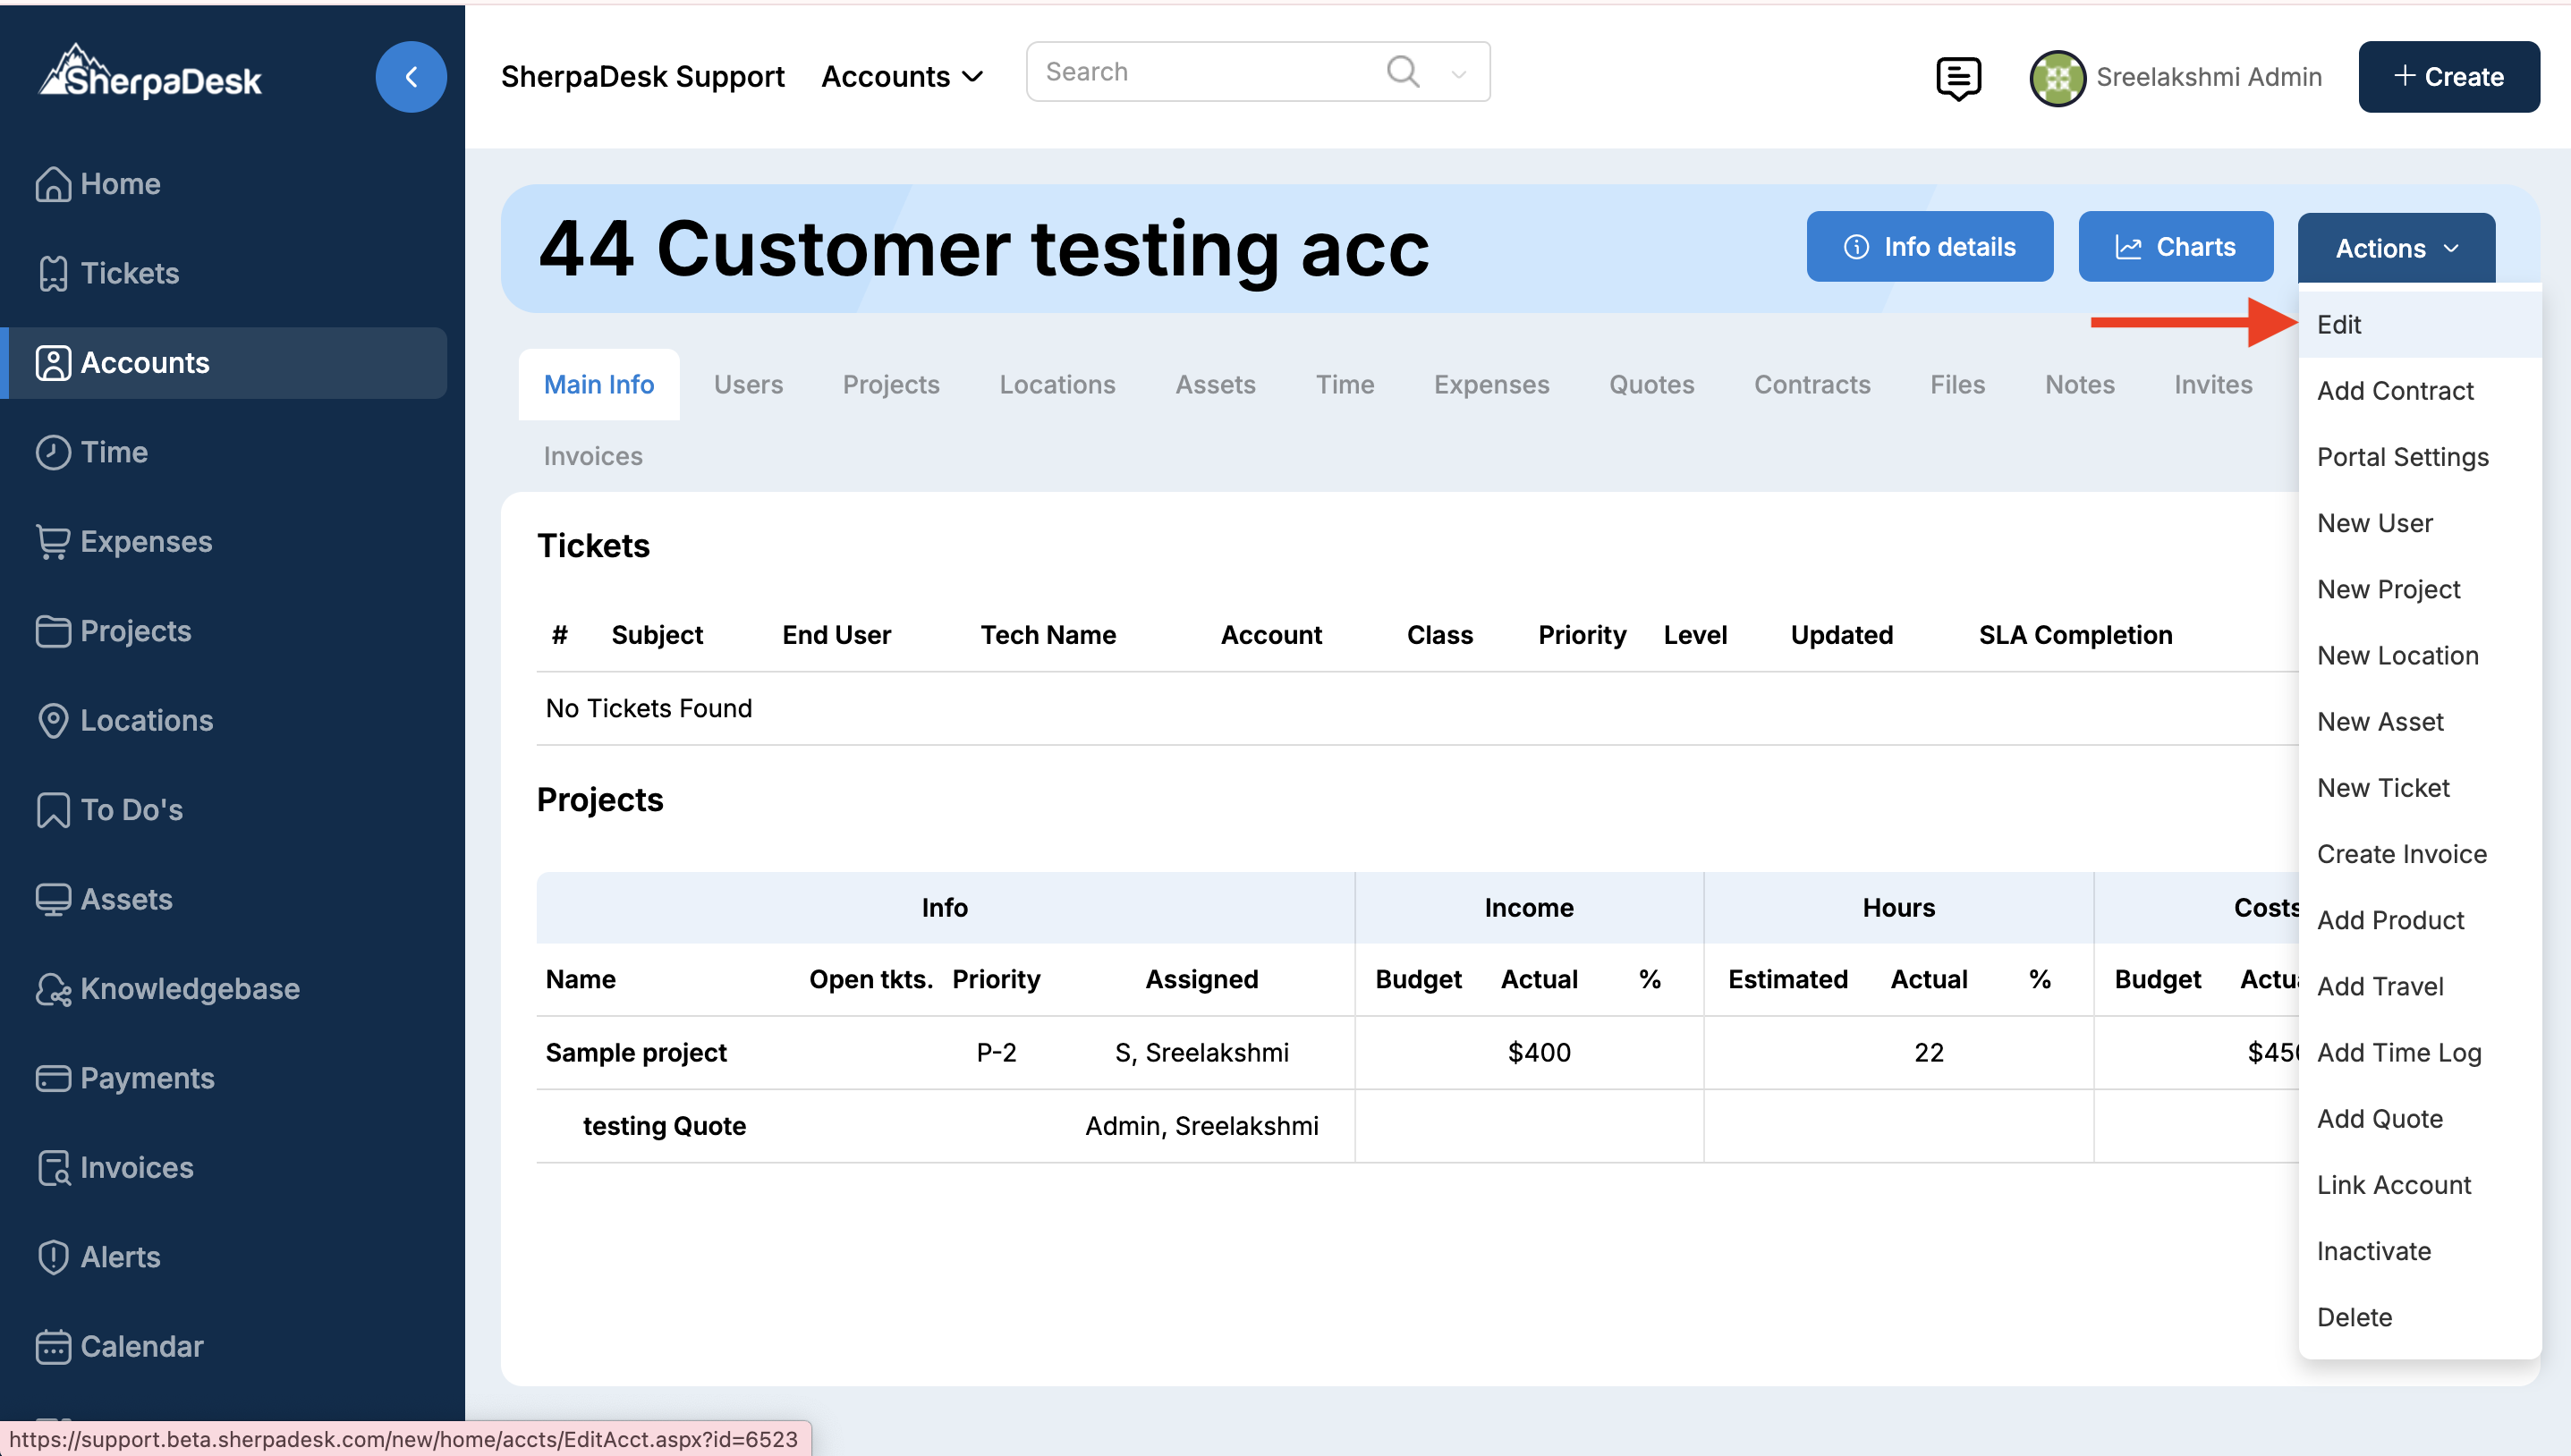Switch to the Contracts tab
2571x1456 pixels.
coord(1811,384)
